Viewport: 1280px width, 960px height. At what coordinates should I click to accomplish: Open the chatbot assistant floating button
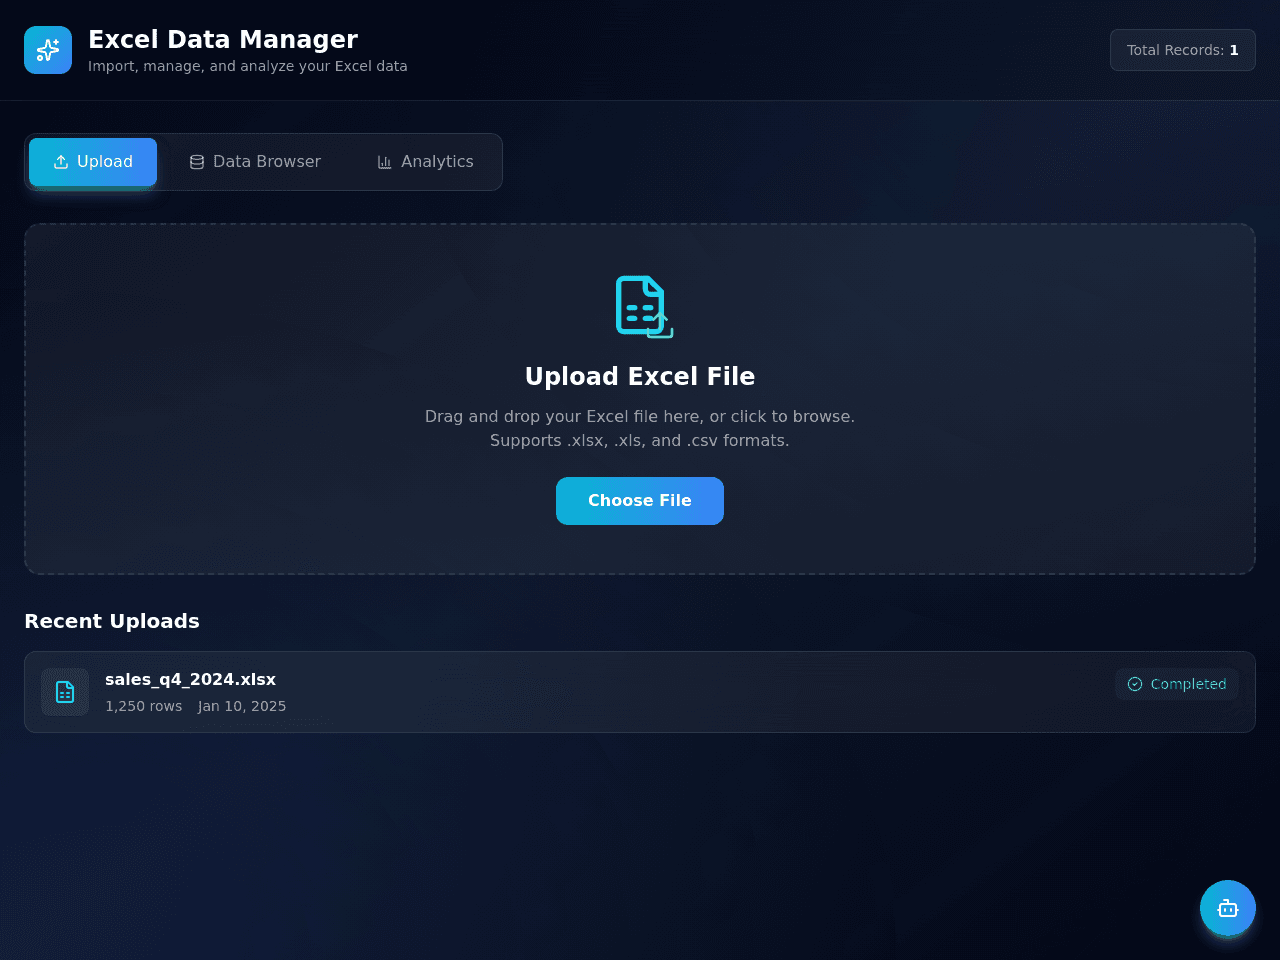coord(1228,908)
